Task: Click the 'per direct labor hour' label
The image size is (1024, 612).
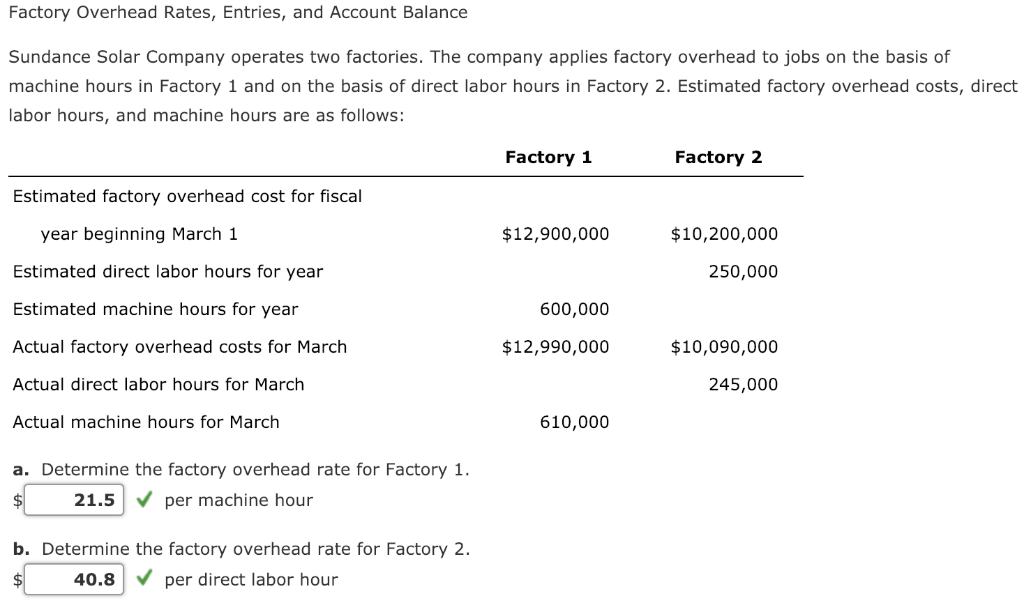Action: click(251, 579)
